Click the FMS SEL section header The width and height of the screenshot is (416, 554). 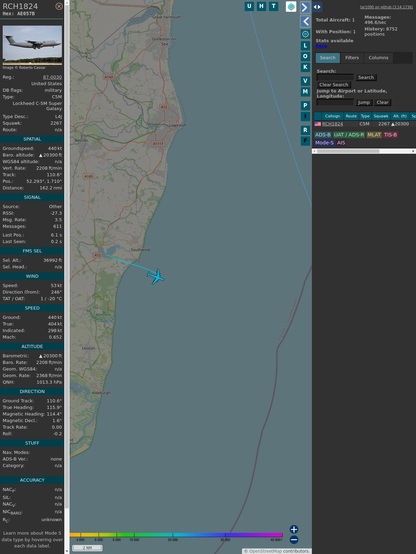click(x=32, y=251)
